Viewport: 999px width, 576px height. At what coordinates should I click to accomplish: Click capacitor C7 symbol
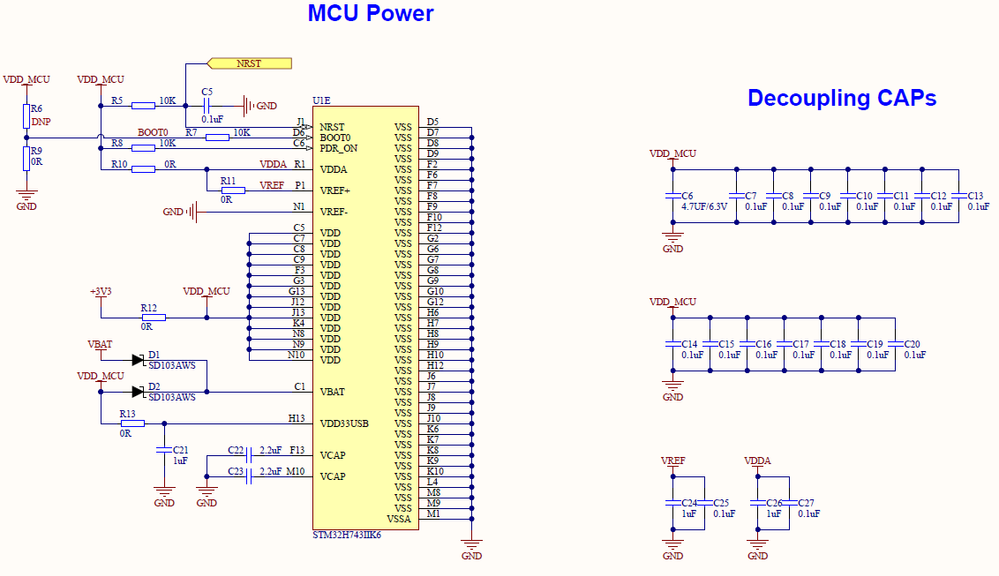[737, 196]
